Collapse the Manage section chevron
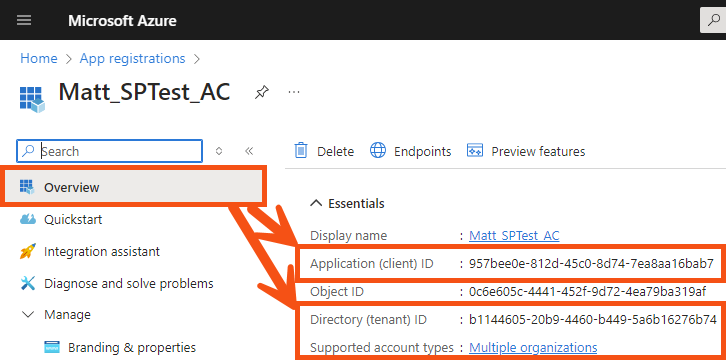The width and height of the screenshot is (726, 360). 28,315
